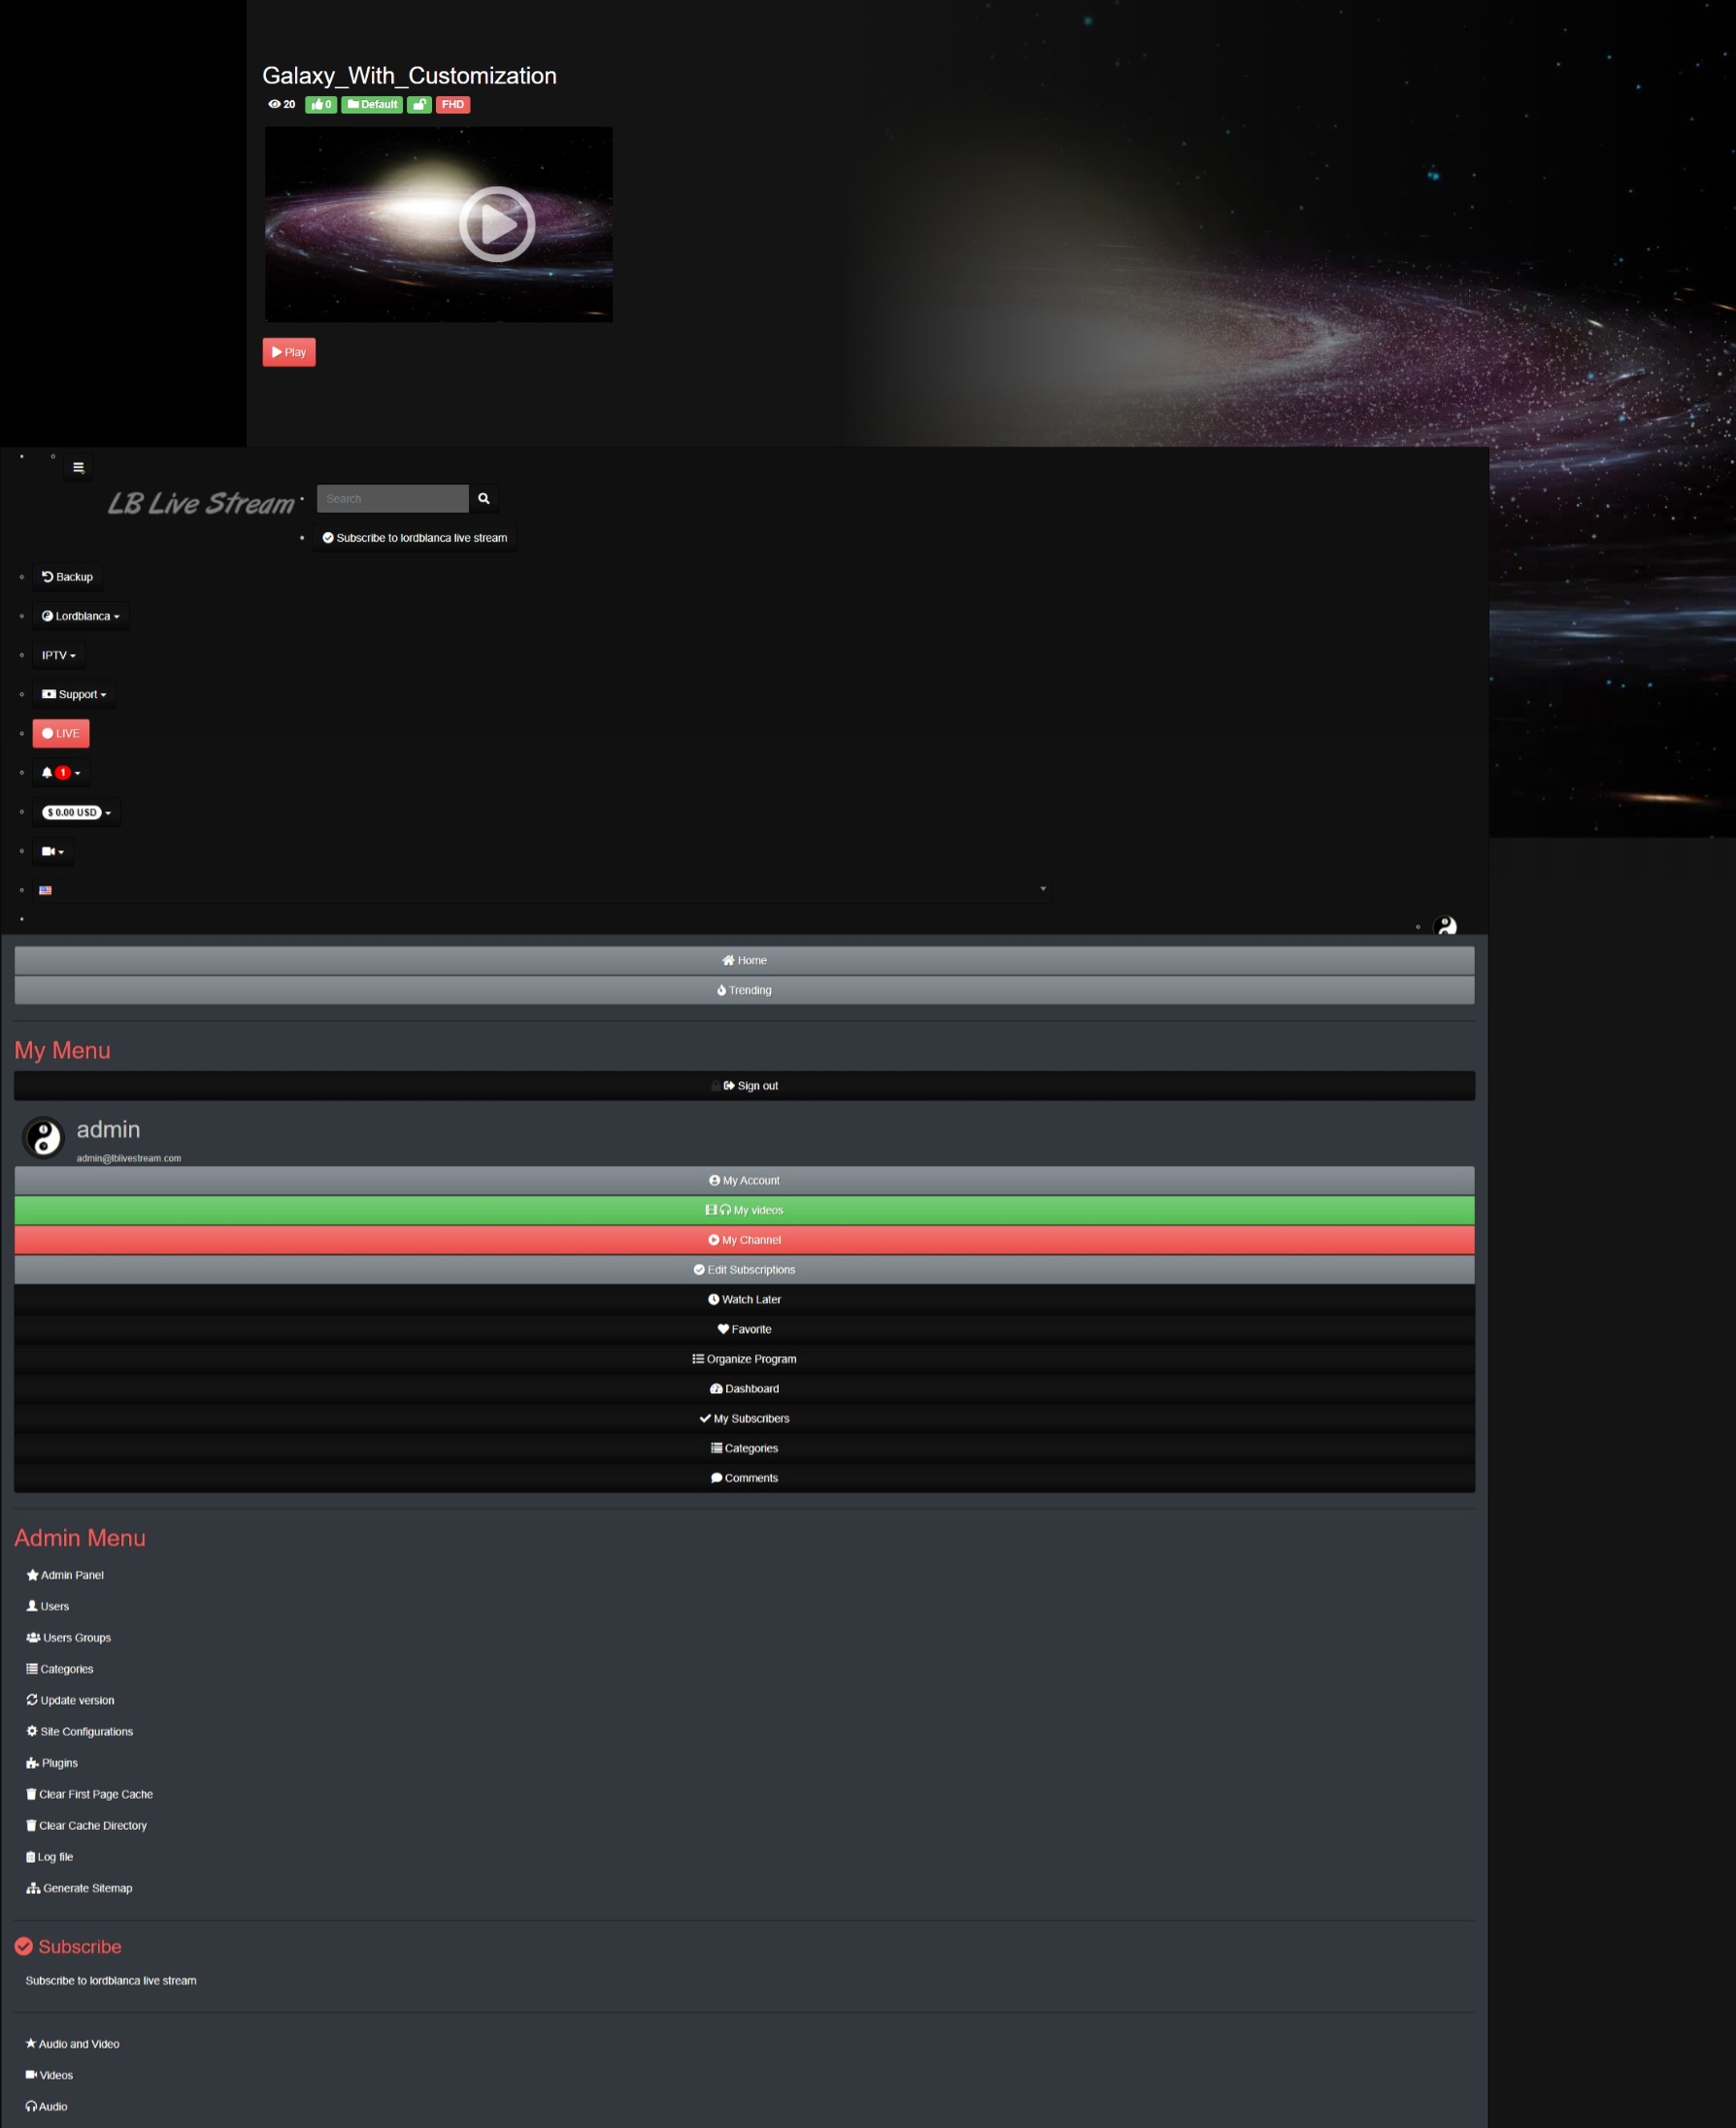Focus the Search input field
This screenshot has width=1736, height=2128.
(x=393, y=498)
